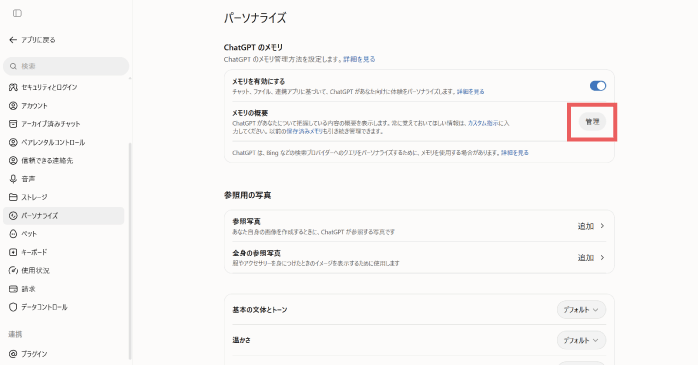
Task: Click the back arrow icon beside アプリに戻る
Action: pos(13,40)
